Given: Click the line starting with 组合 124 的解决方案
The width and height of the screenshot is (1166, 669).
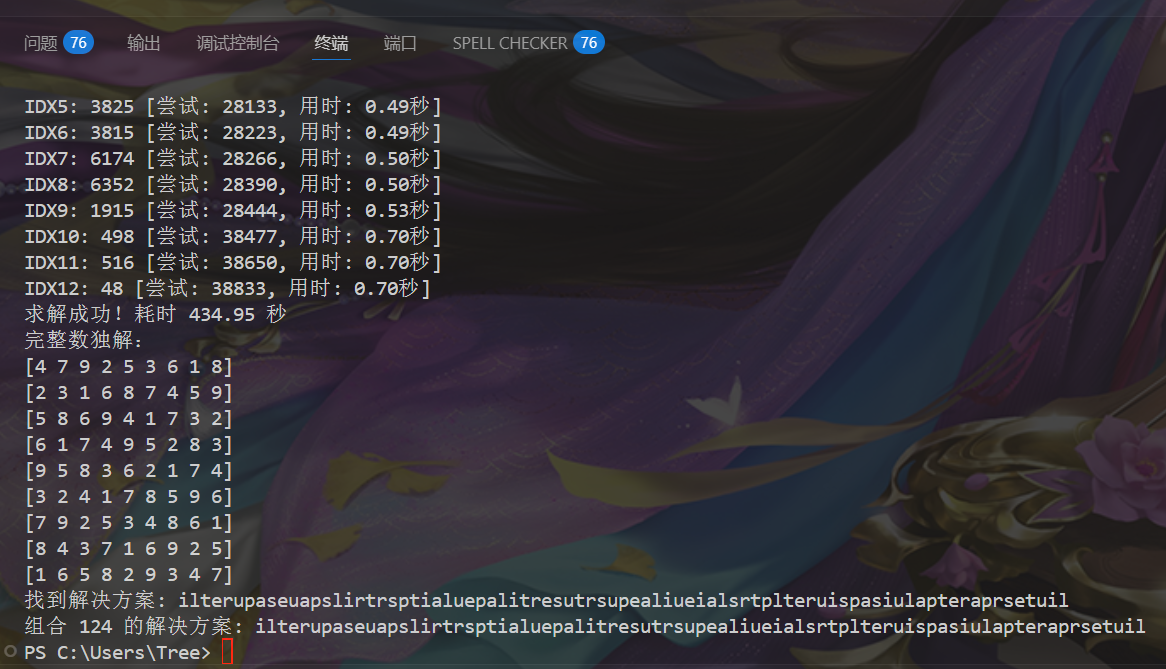Looking at the screenshot, I should pyautogui.click(x=585, y=626).
